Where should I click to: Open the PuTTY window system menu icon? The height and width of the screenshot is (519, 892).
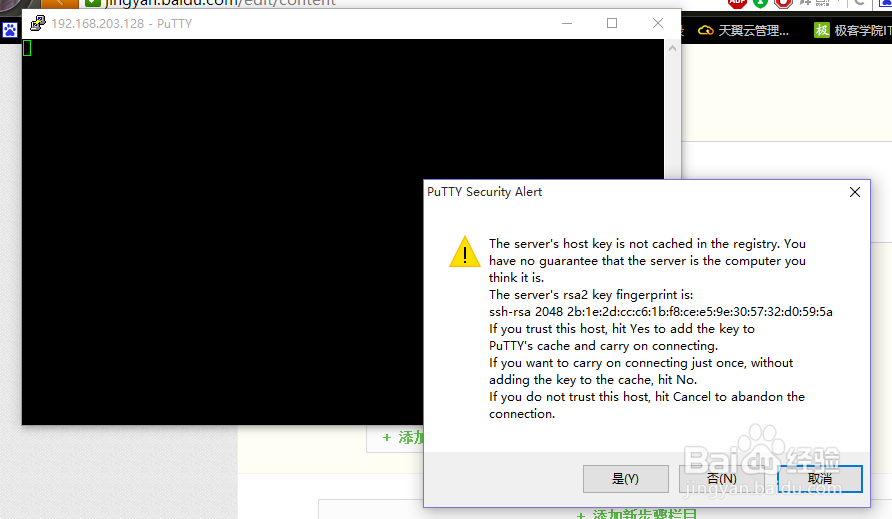coord(38,23)
